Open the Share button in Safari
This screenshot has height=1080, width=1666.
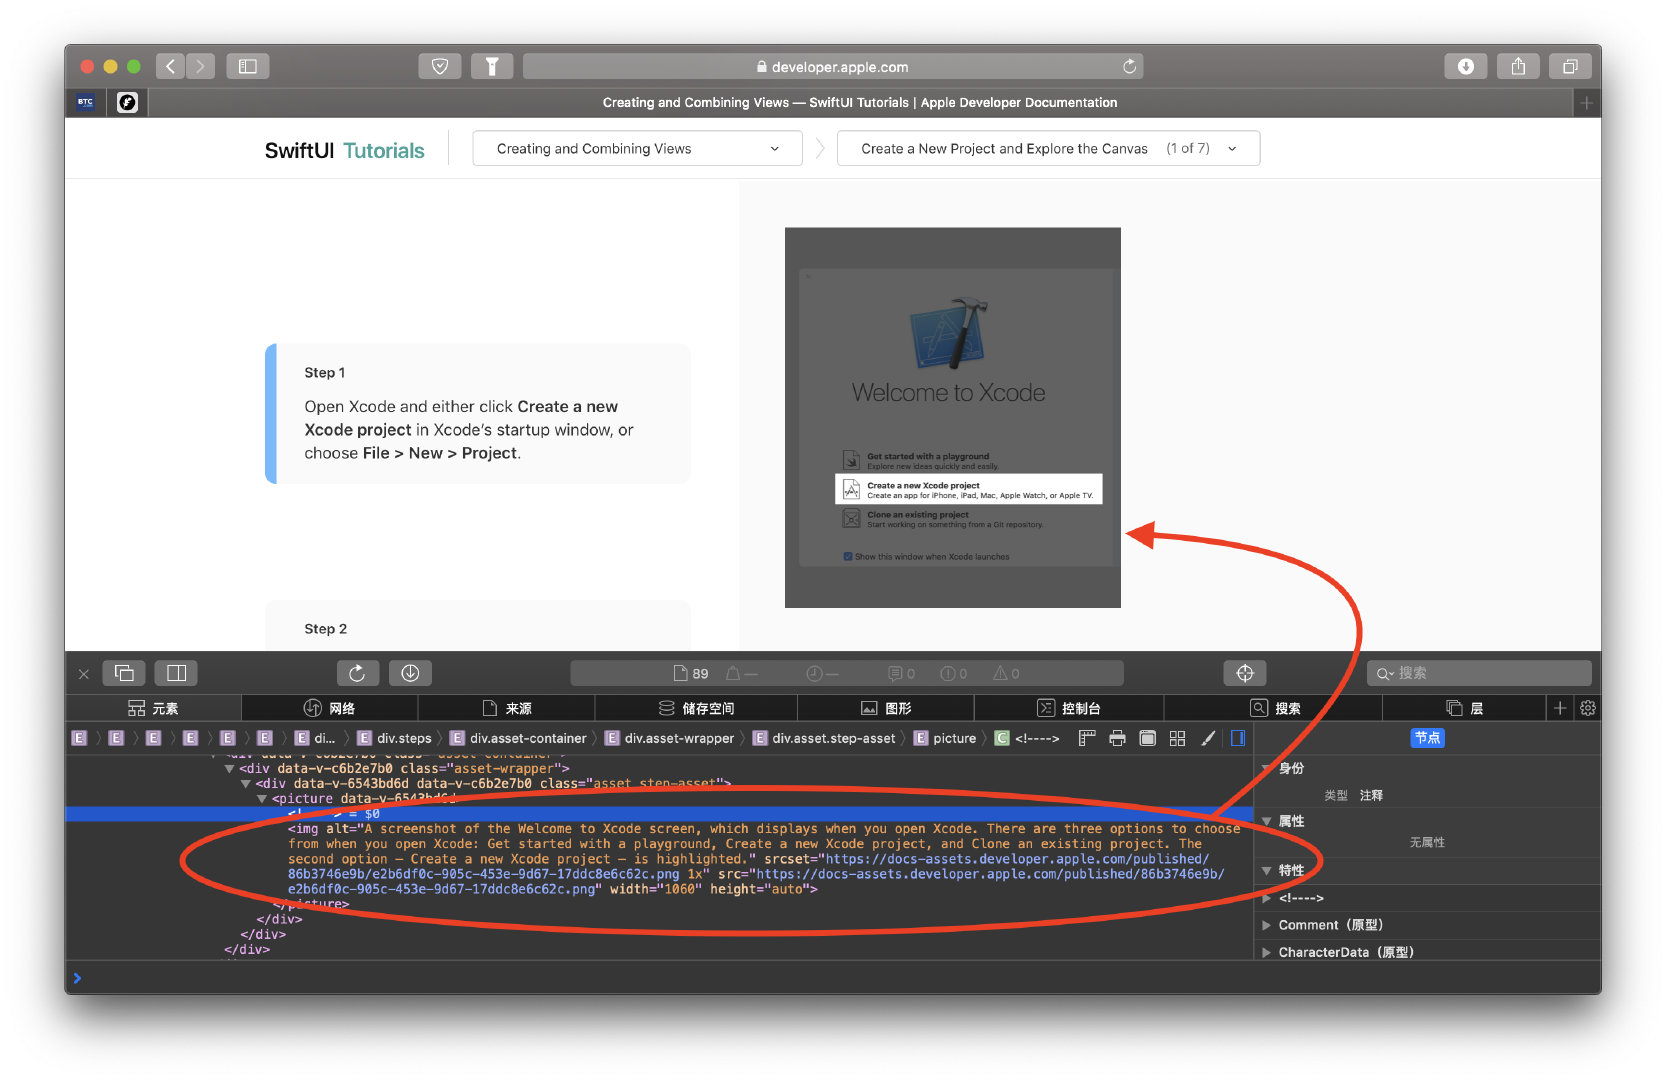coord(1518,66)
